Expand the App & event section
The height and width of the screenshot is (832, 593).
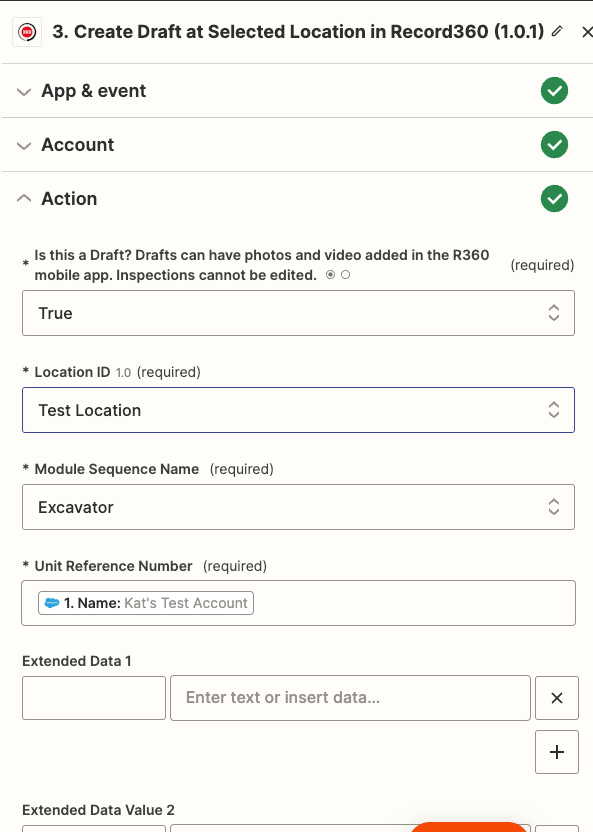(x=22, y=90)
